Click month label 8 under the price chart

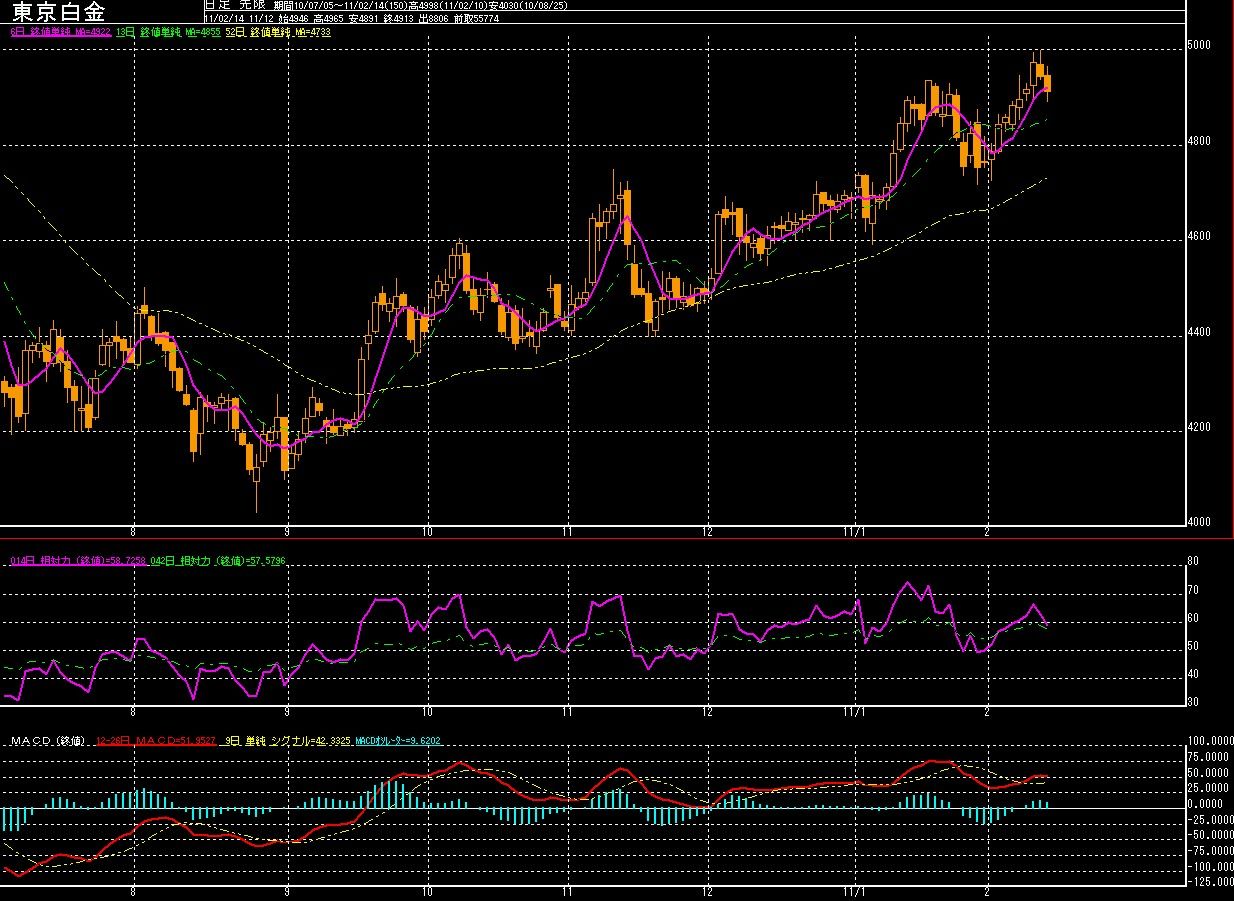coord(133,531)
